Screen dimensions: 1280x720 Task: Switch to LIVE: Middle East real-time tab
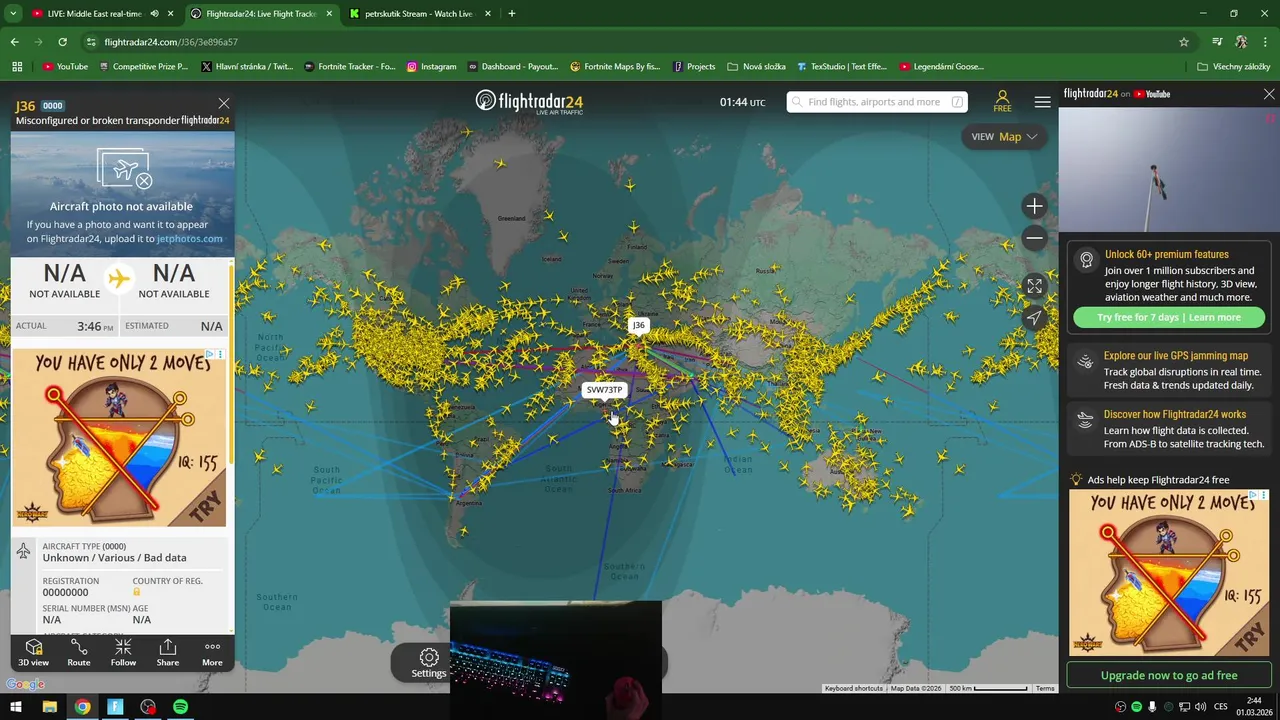point(95,14)
